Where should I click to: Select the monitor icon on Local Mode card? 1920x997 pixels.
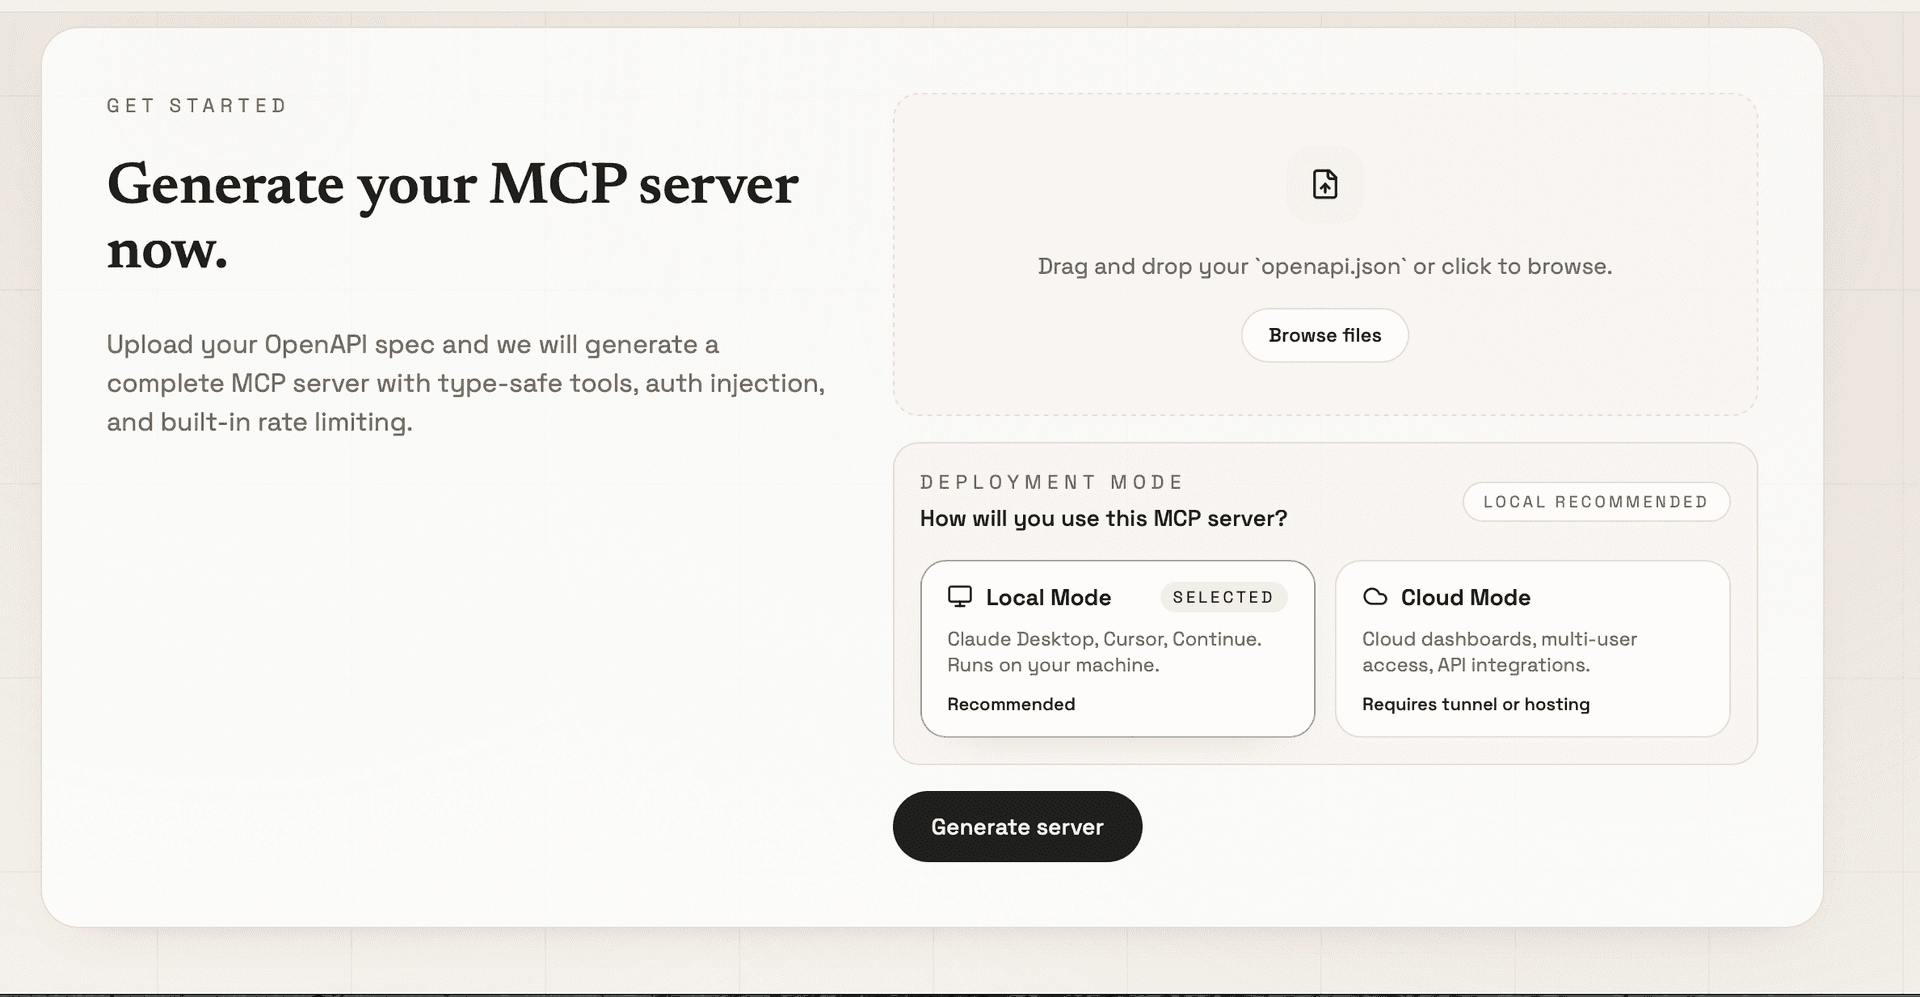click(x=961, y=596)
